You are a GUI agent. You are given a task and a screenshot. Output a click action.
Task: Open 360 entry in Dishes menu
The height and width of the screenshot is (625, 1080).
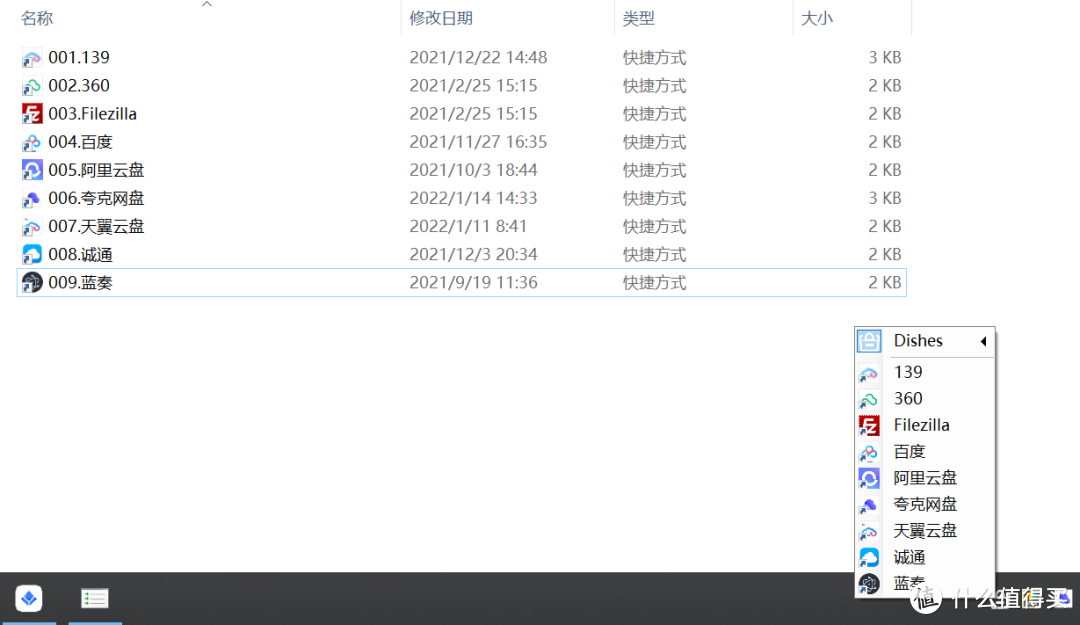(x=908, y=398)
